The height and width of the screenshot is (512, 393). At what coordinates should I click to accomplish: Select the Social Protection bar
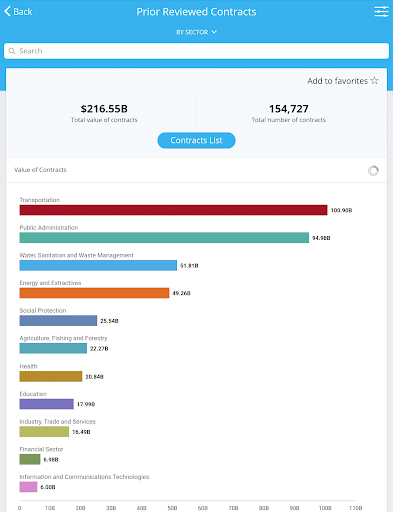coord(58,321)
